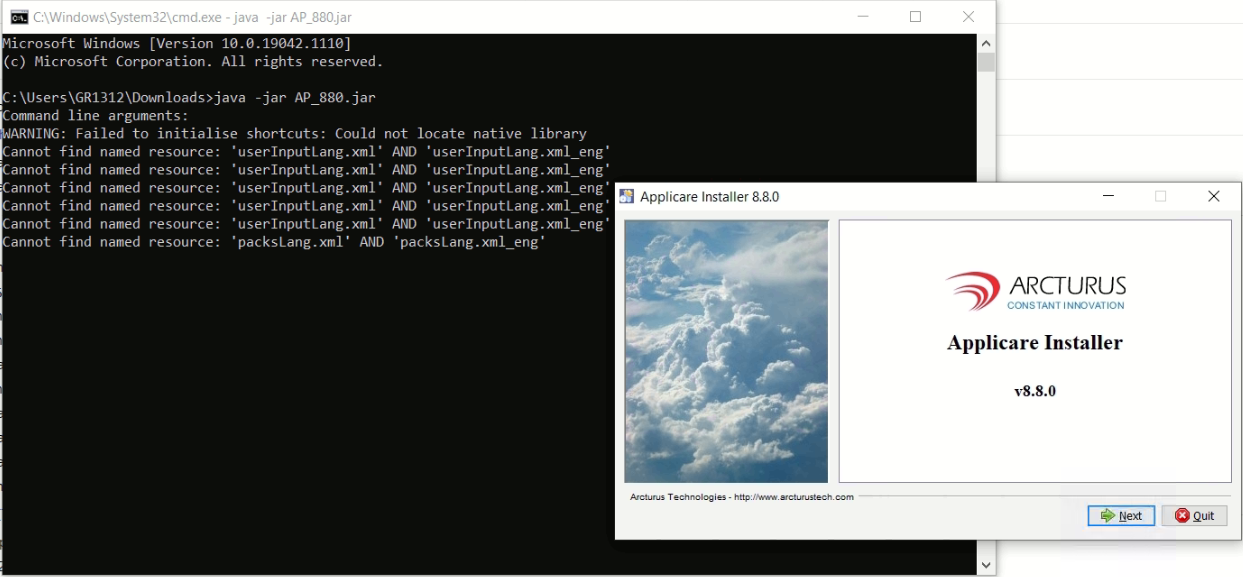1243x577 pixels.
Task: Maximize the cmd.exe window
Action: point(915,17)
